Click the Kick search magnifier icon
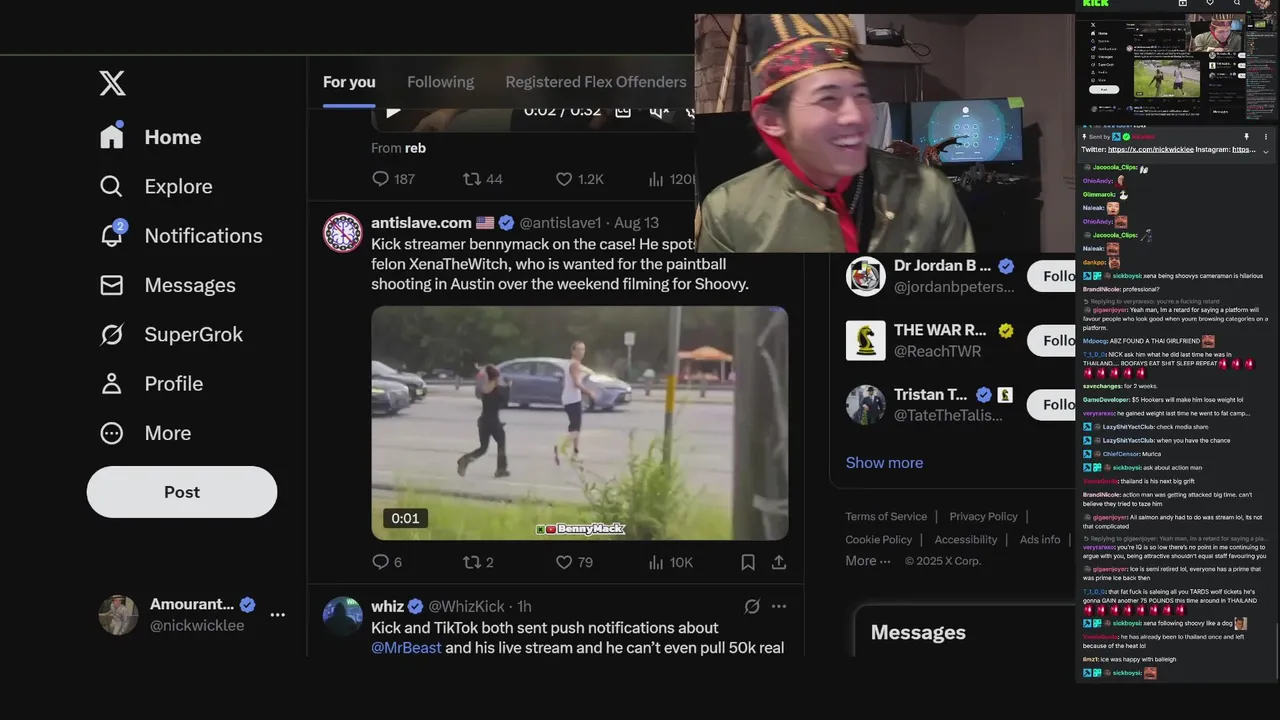The image size is (1280, 720). click(1236, 3)
